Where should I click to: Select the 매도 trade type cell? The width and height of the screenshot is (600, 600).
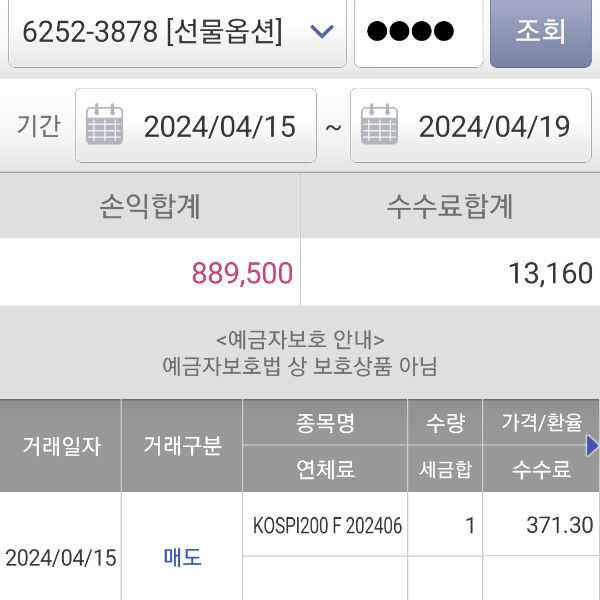[182, 558]
